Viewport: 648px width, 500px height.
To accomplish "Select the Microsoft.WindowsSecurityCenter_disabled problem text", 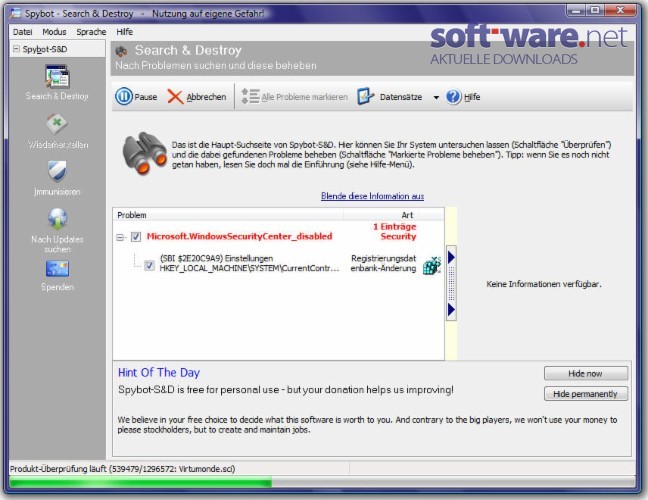I will [239, 236].
